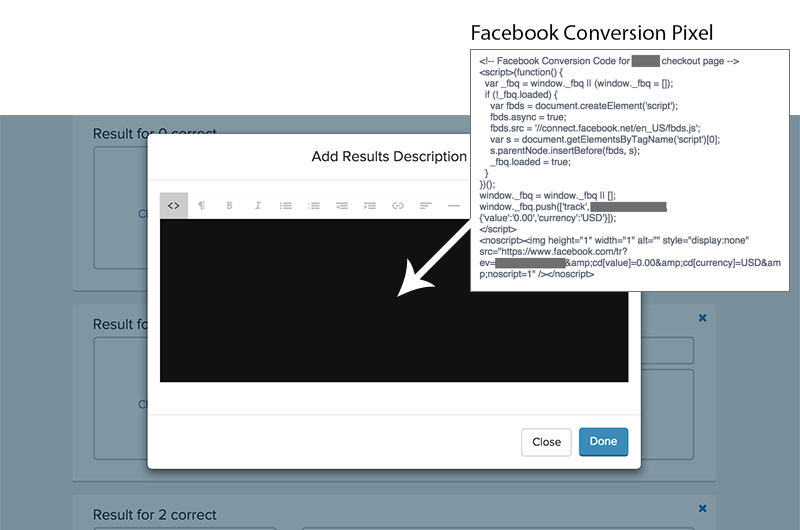Apply bold formatting in editor toolbar
This screenshot has width=800, height=530.
click(x=230, y=206)
